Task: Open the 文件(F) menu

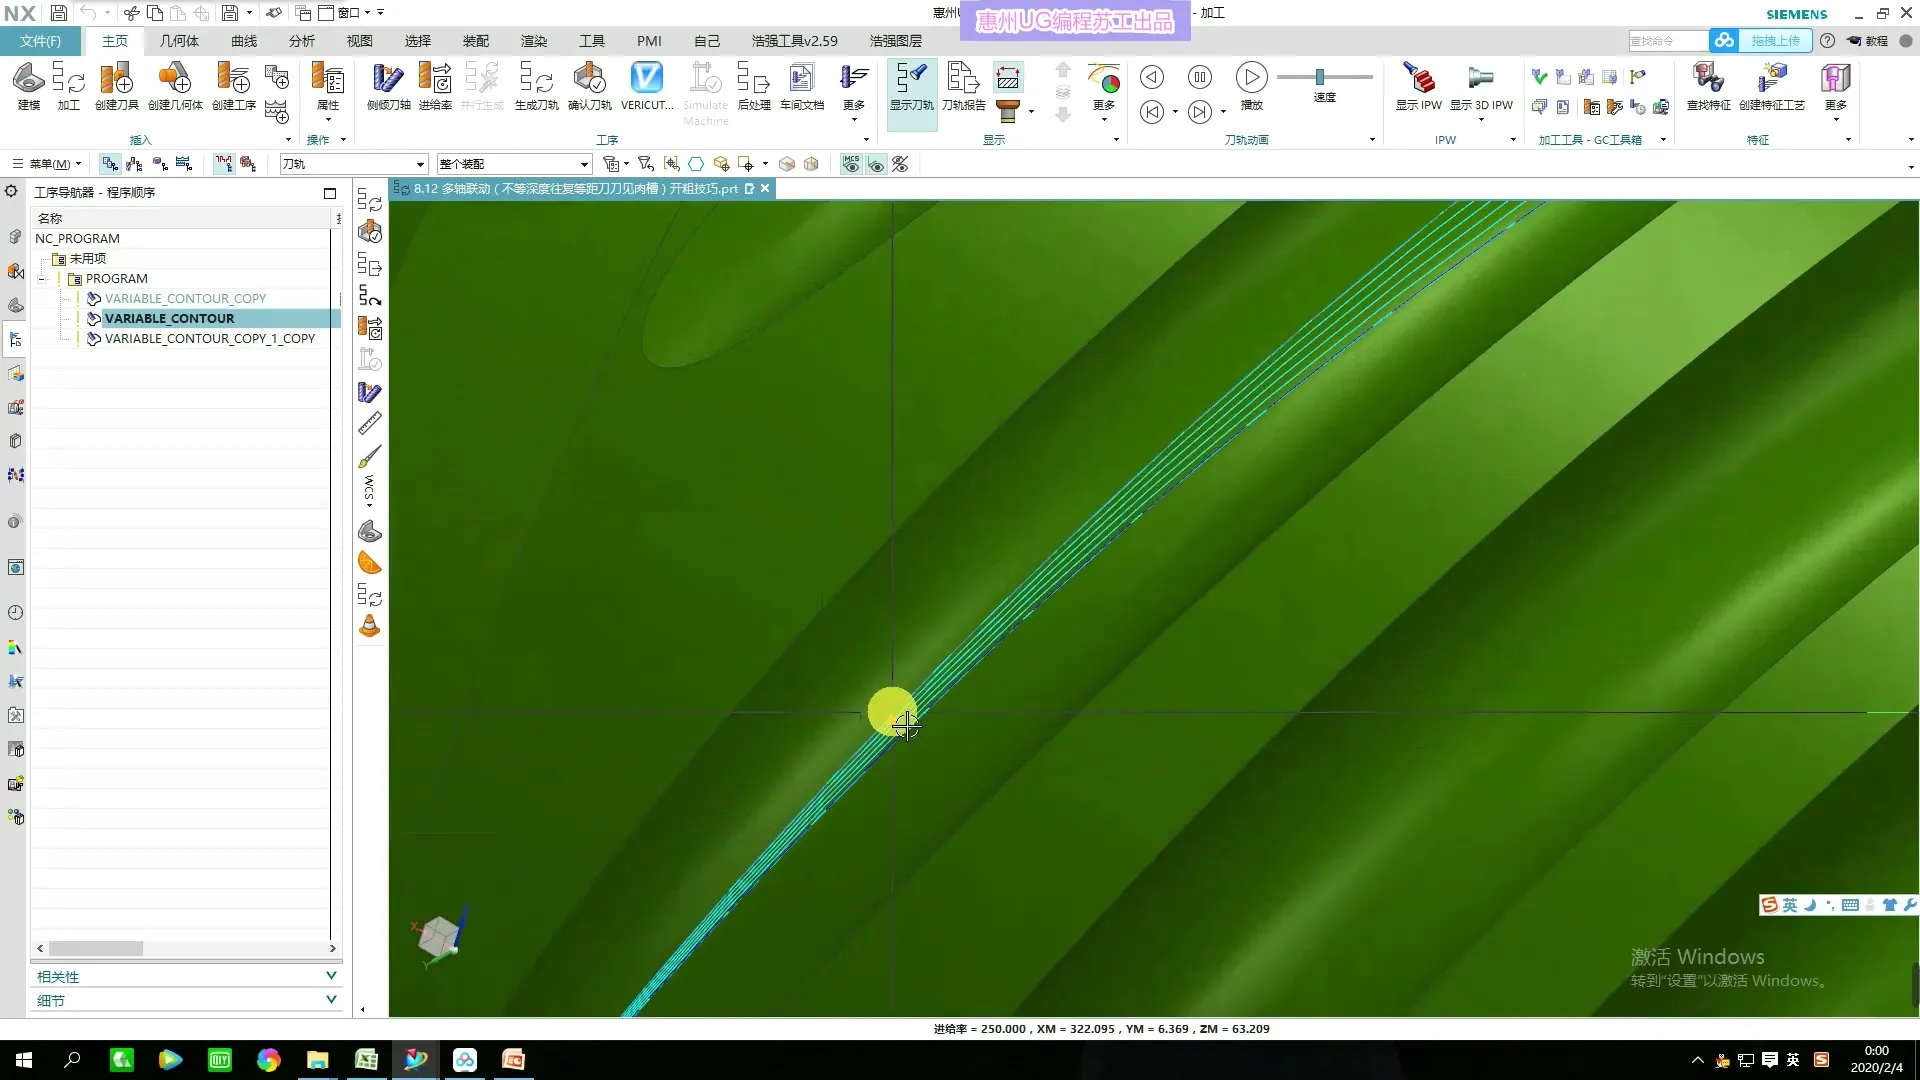Action: pyautogui.click(x=40, y=41)
